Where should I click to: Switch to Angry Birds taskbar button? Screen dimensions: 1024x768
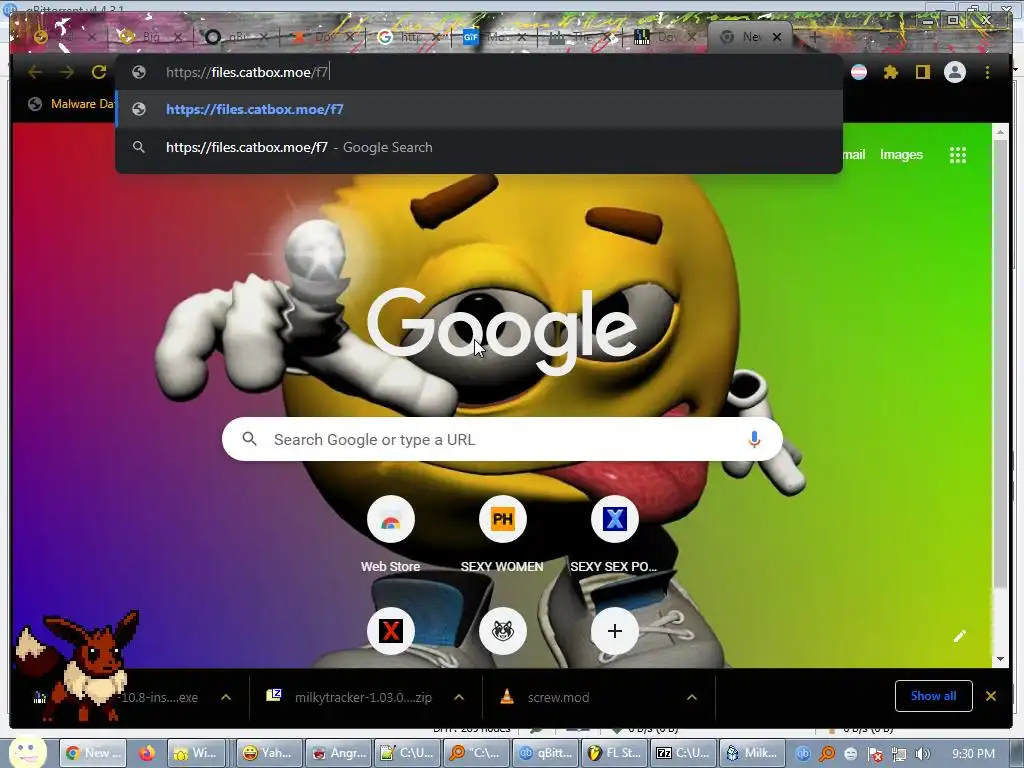point(338,753)
